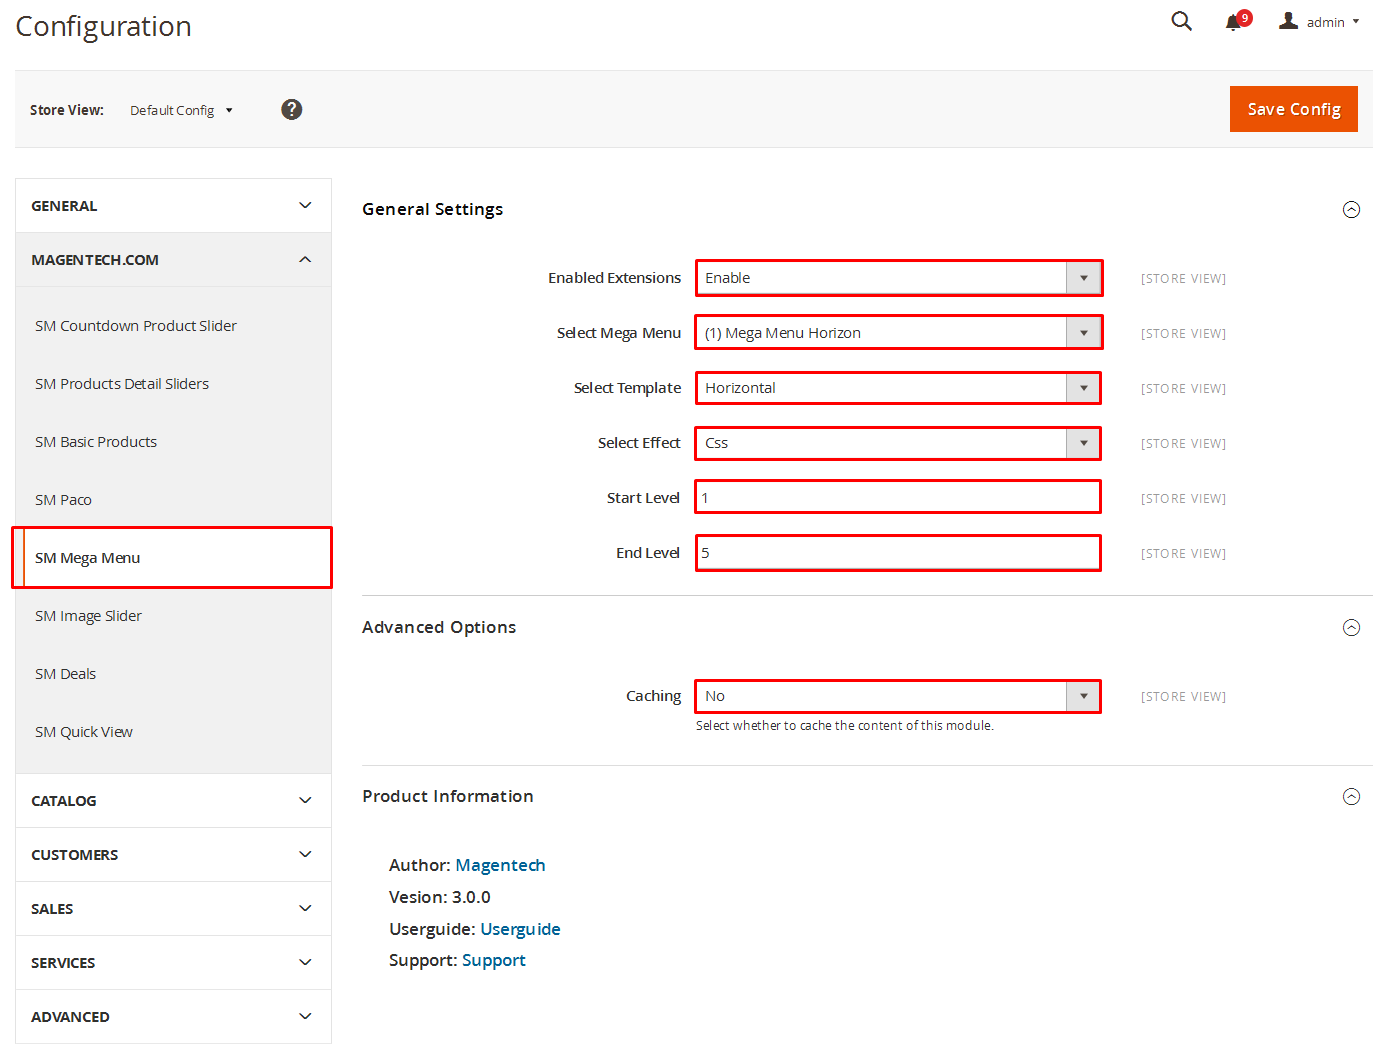The width and height of the screenshot is (1393, 1054).
Task: Click [STORE VIEW] beside Caching
Action: pos(1183,697)
